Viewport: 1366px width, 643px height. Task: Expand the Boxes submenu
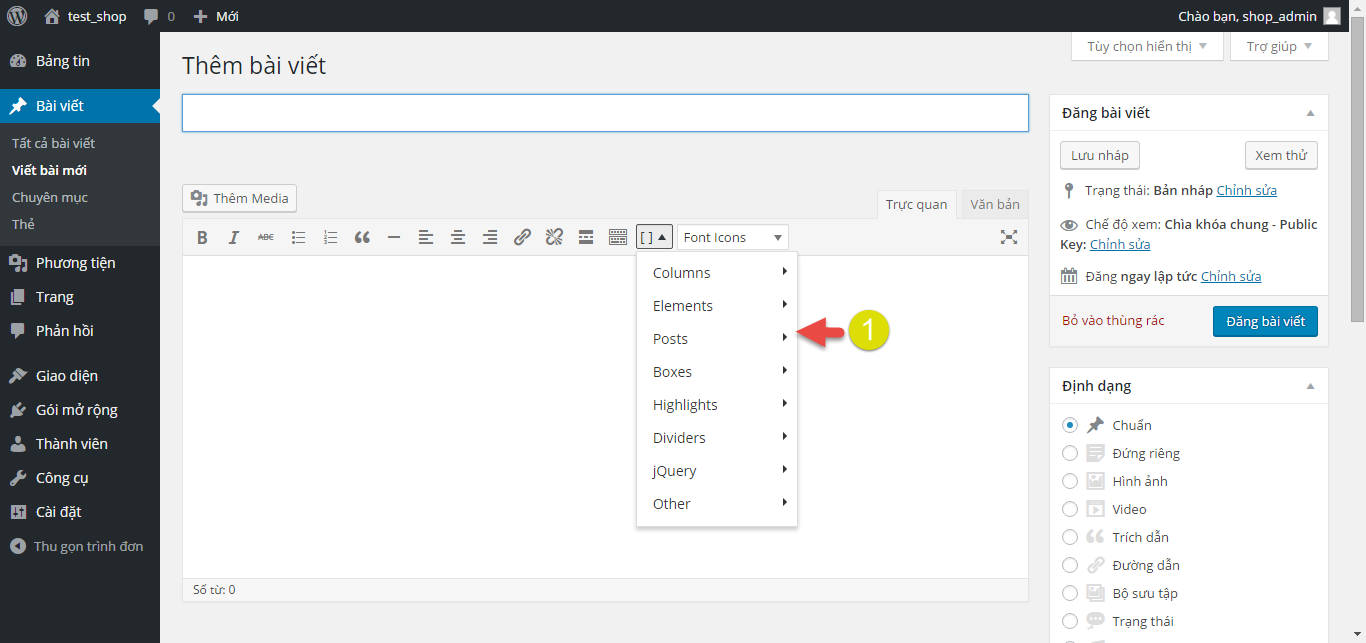[x=717, y=372]
